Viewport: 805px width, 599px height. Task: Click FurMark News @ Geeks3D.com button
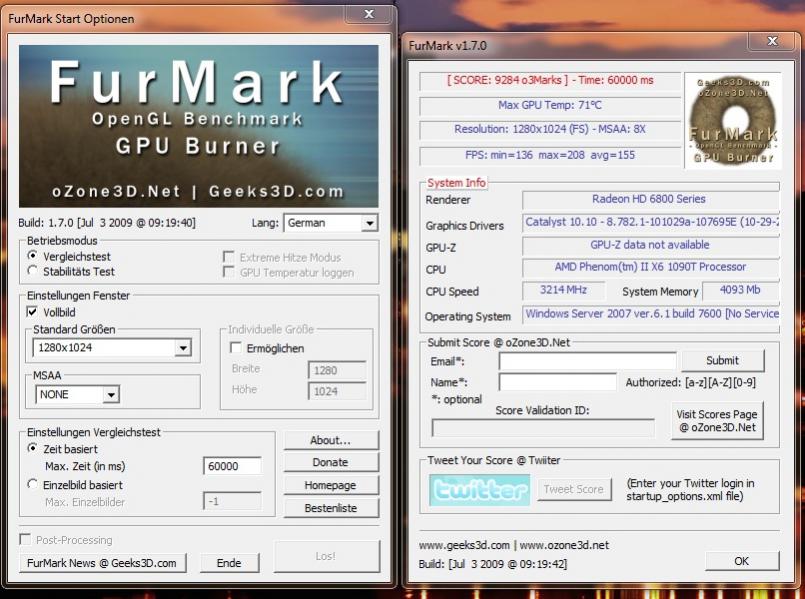pos(102,563)
